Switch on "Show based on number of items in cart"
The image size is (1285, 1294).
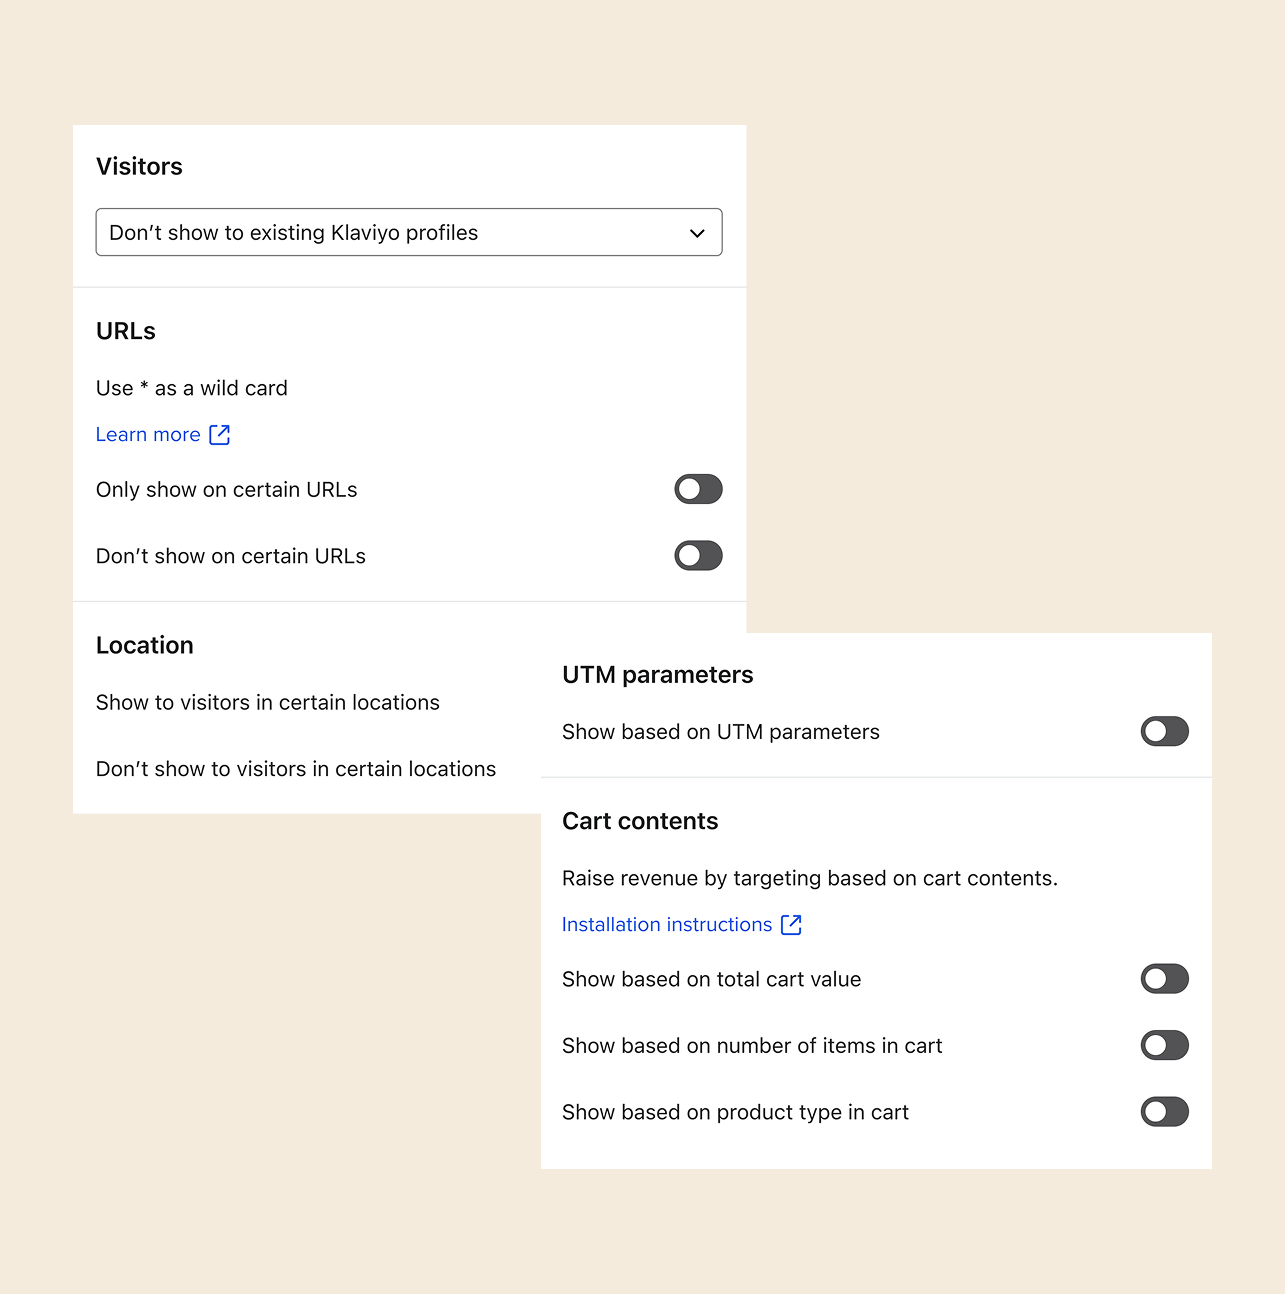click(x=1164, y=1046)
